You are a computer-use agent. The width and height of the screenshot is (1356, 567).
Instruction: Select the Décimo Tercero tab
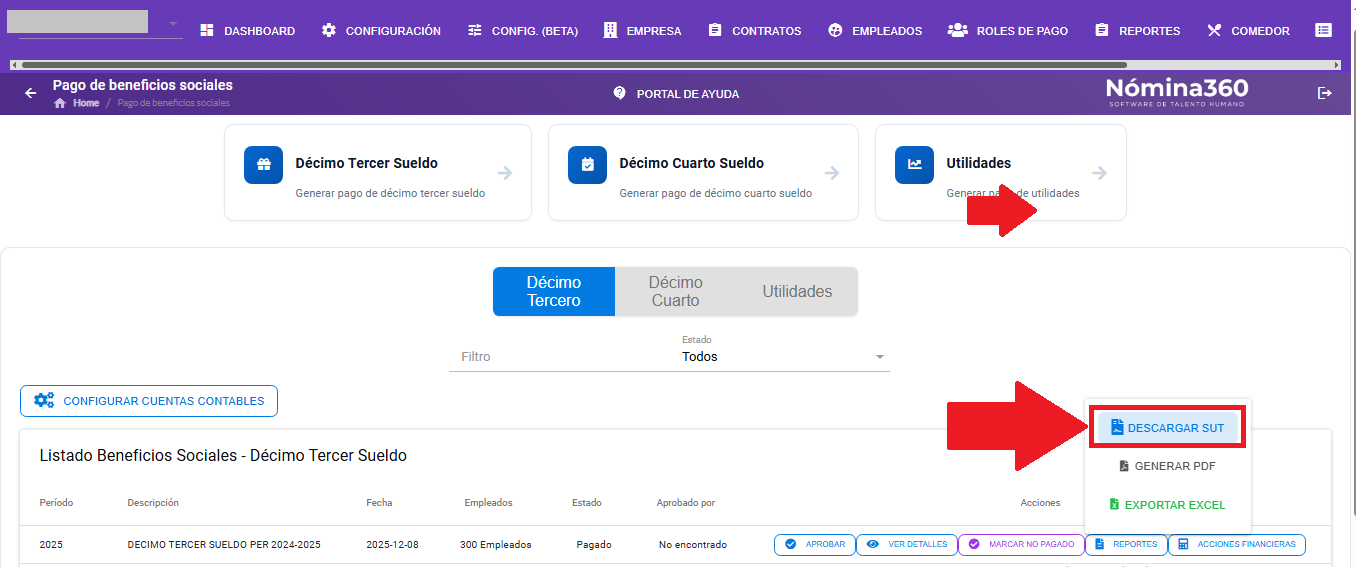tap(554, 291)
